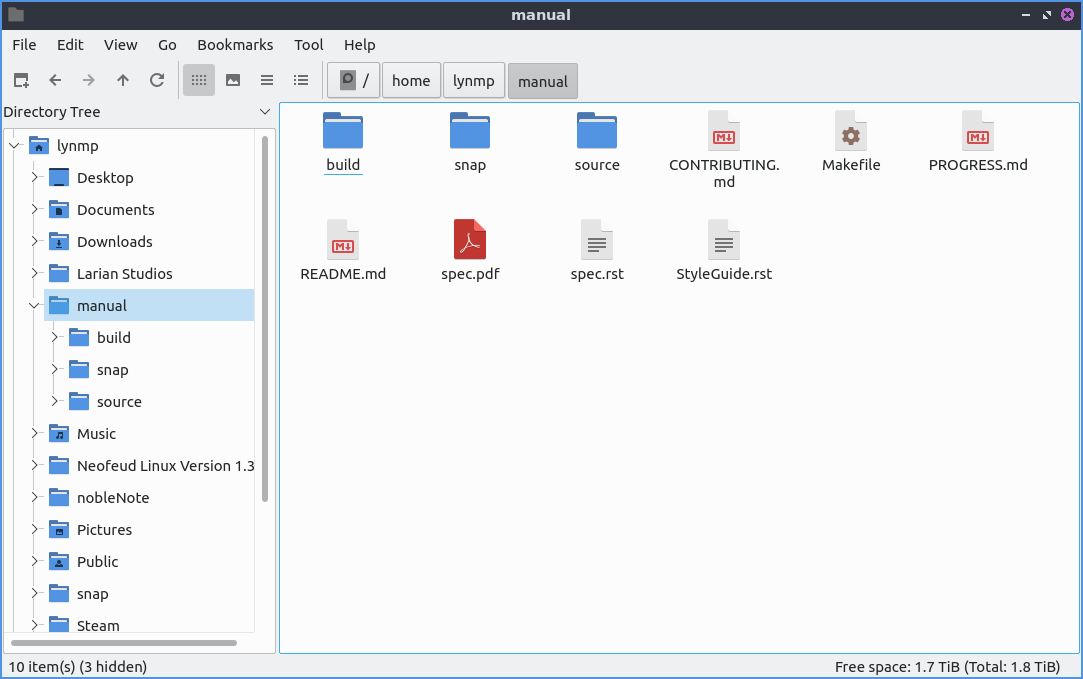Toggle the detailed list view mode
This screenshot has width=1083, height=679.
pyautogui.click(x=301, y=80)
